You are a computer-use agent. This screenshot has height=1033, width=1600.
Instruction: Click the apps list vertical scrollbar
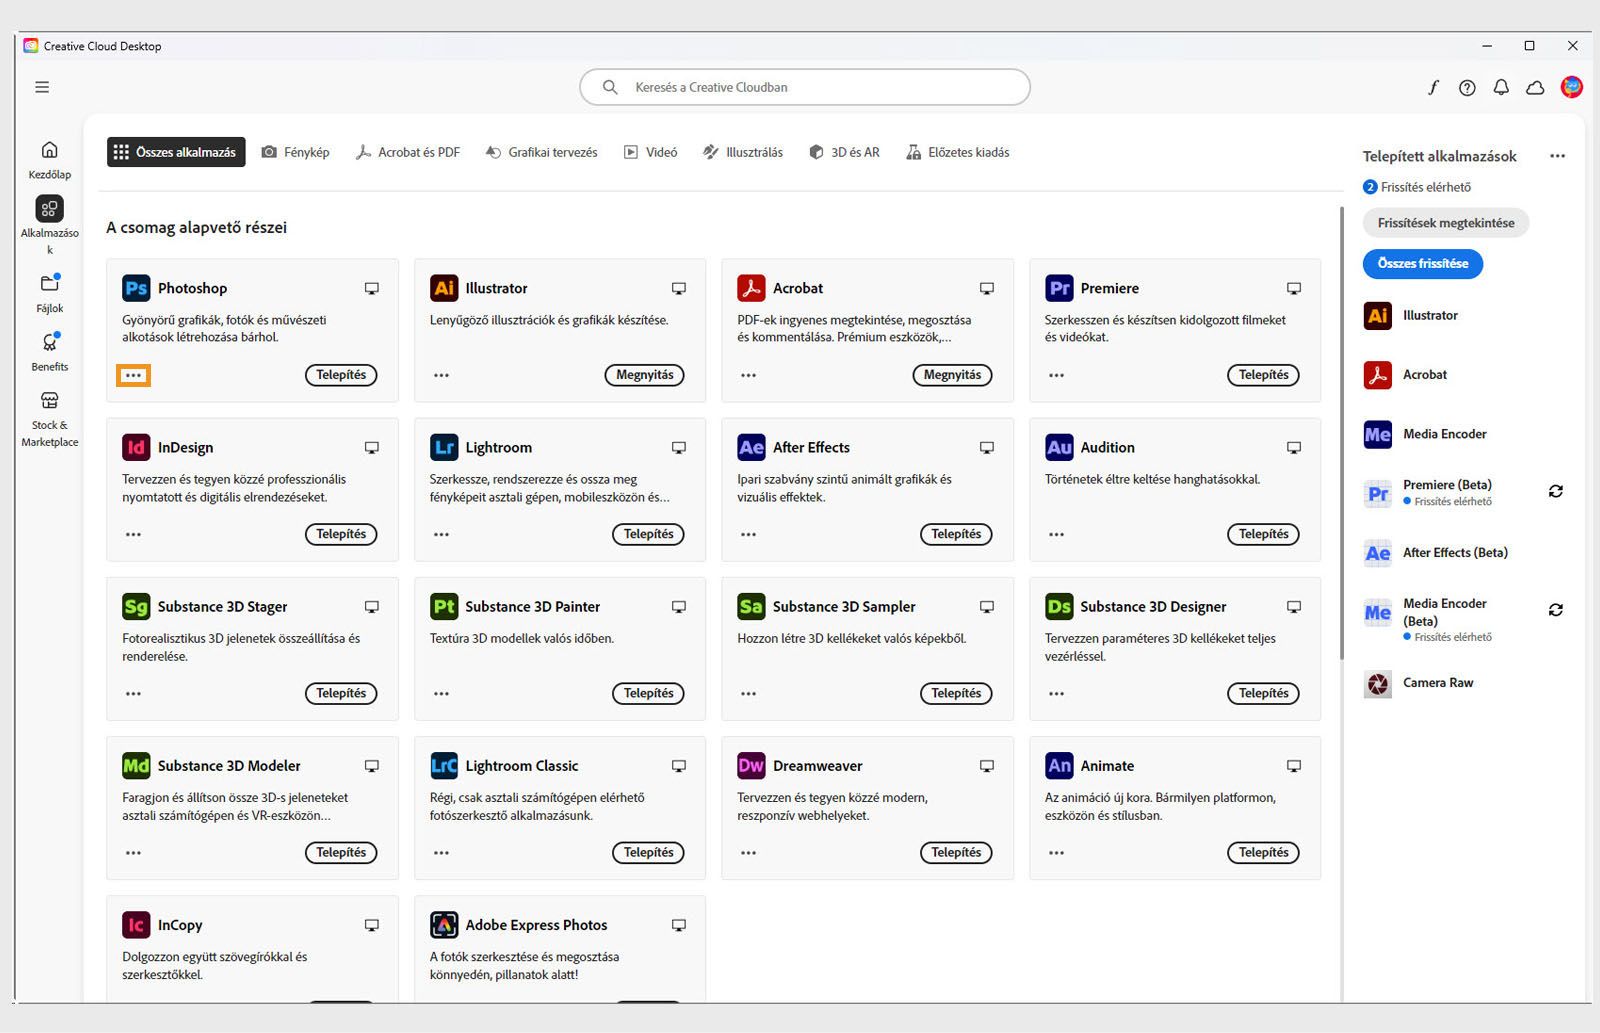1342,433
